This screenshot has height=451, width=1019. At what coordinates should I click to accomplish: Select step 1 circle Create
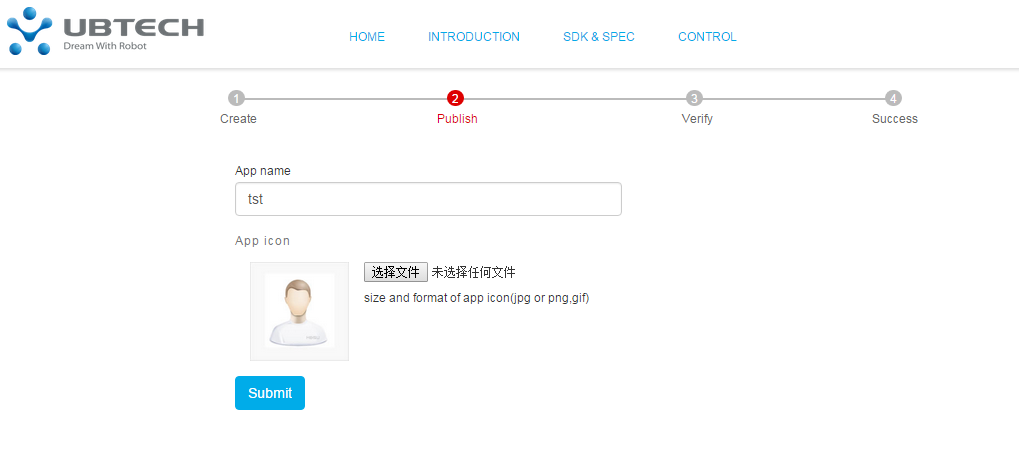[237, 99]
